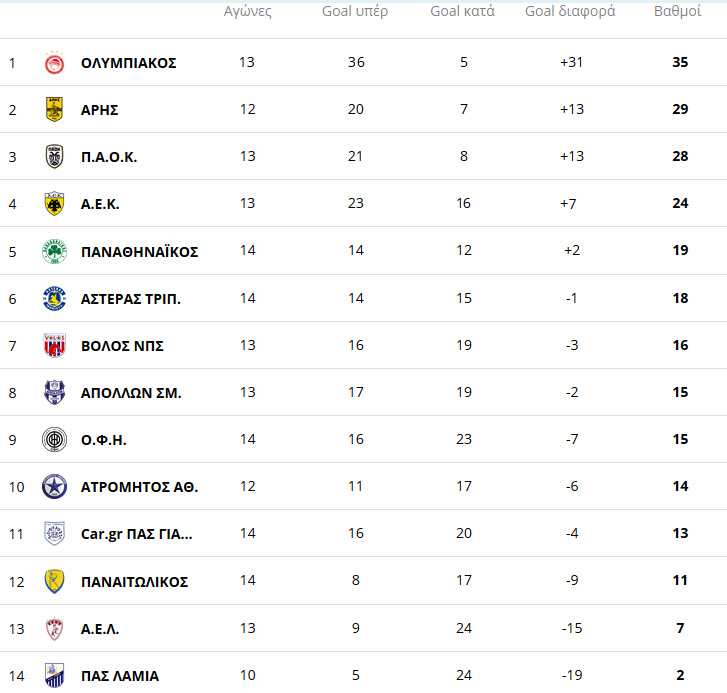
Task: Click the Ο.Φ.Η. circular black crest
Action: pyautogui.click(x=54, y=439)
